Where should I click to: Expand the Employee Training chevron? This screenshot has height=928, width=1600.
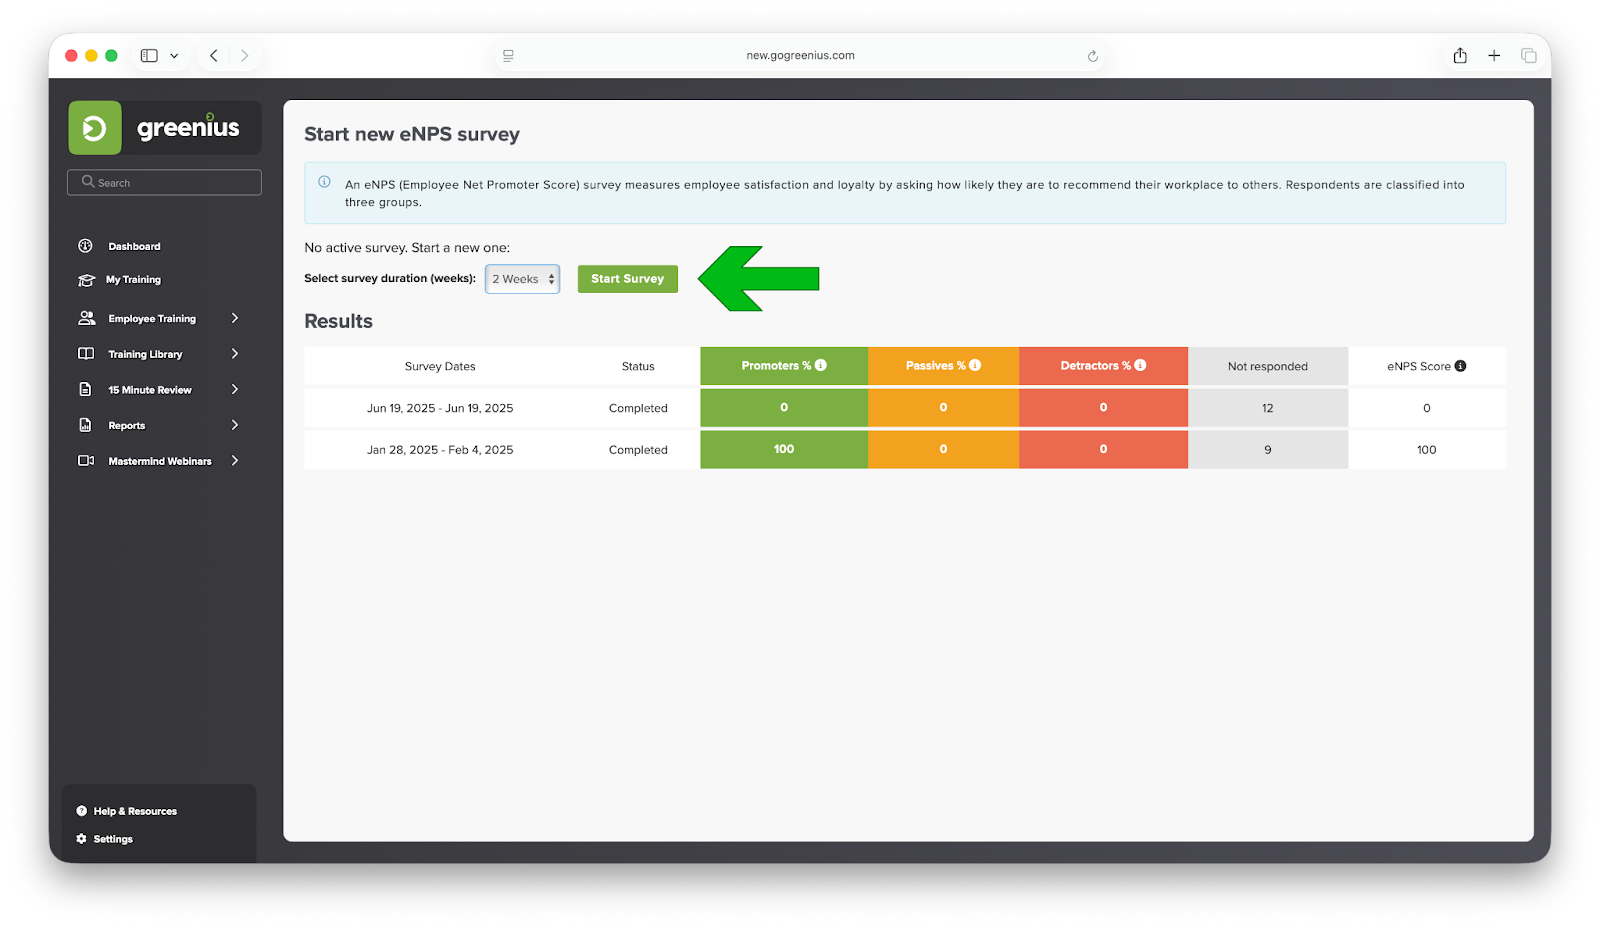pyautogui.click(x=235, y=318)
